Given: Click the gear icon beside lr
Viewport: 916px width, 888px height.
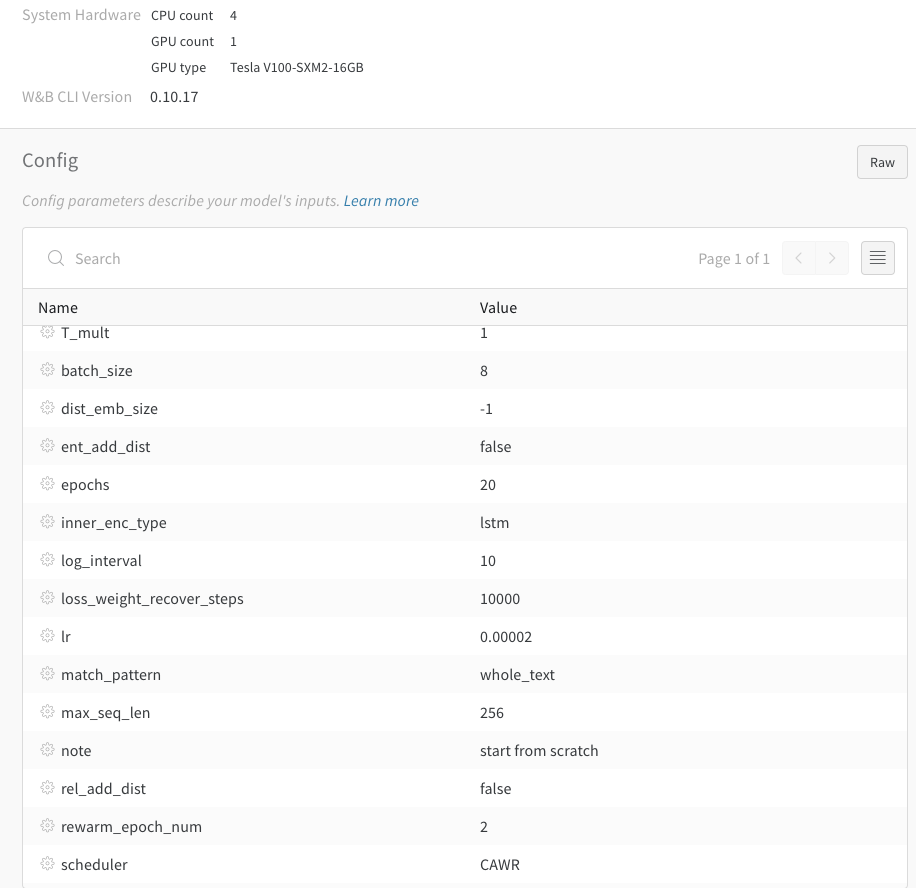Looking at the screenshot, I should [47, 636].
